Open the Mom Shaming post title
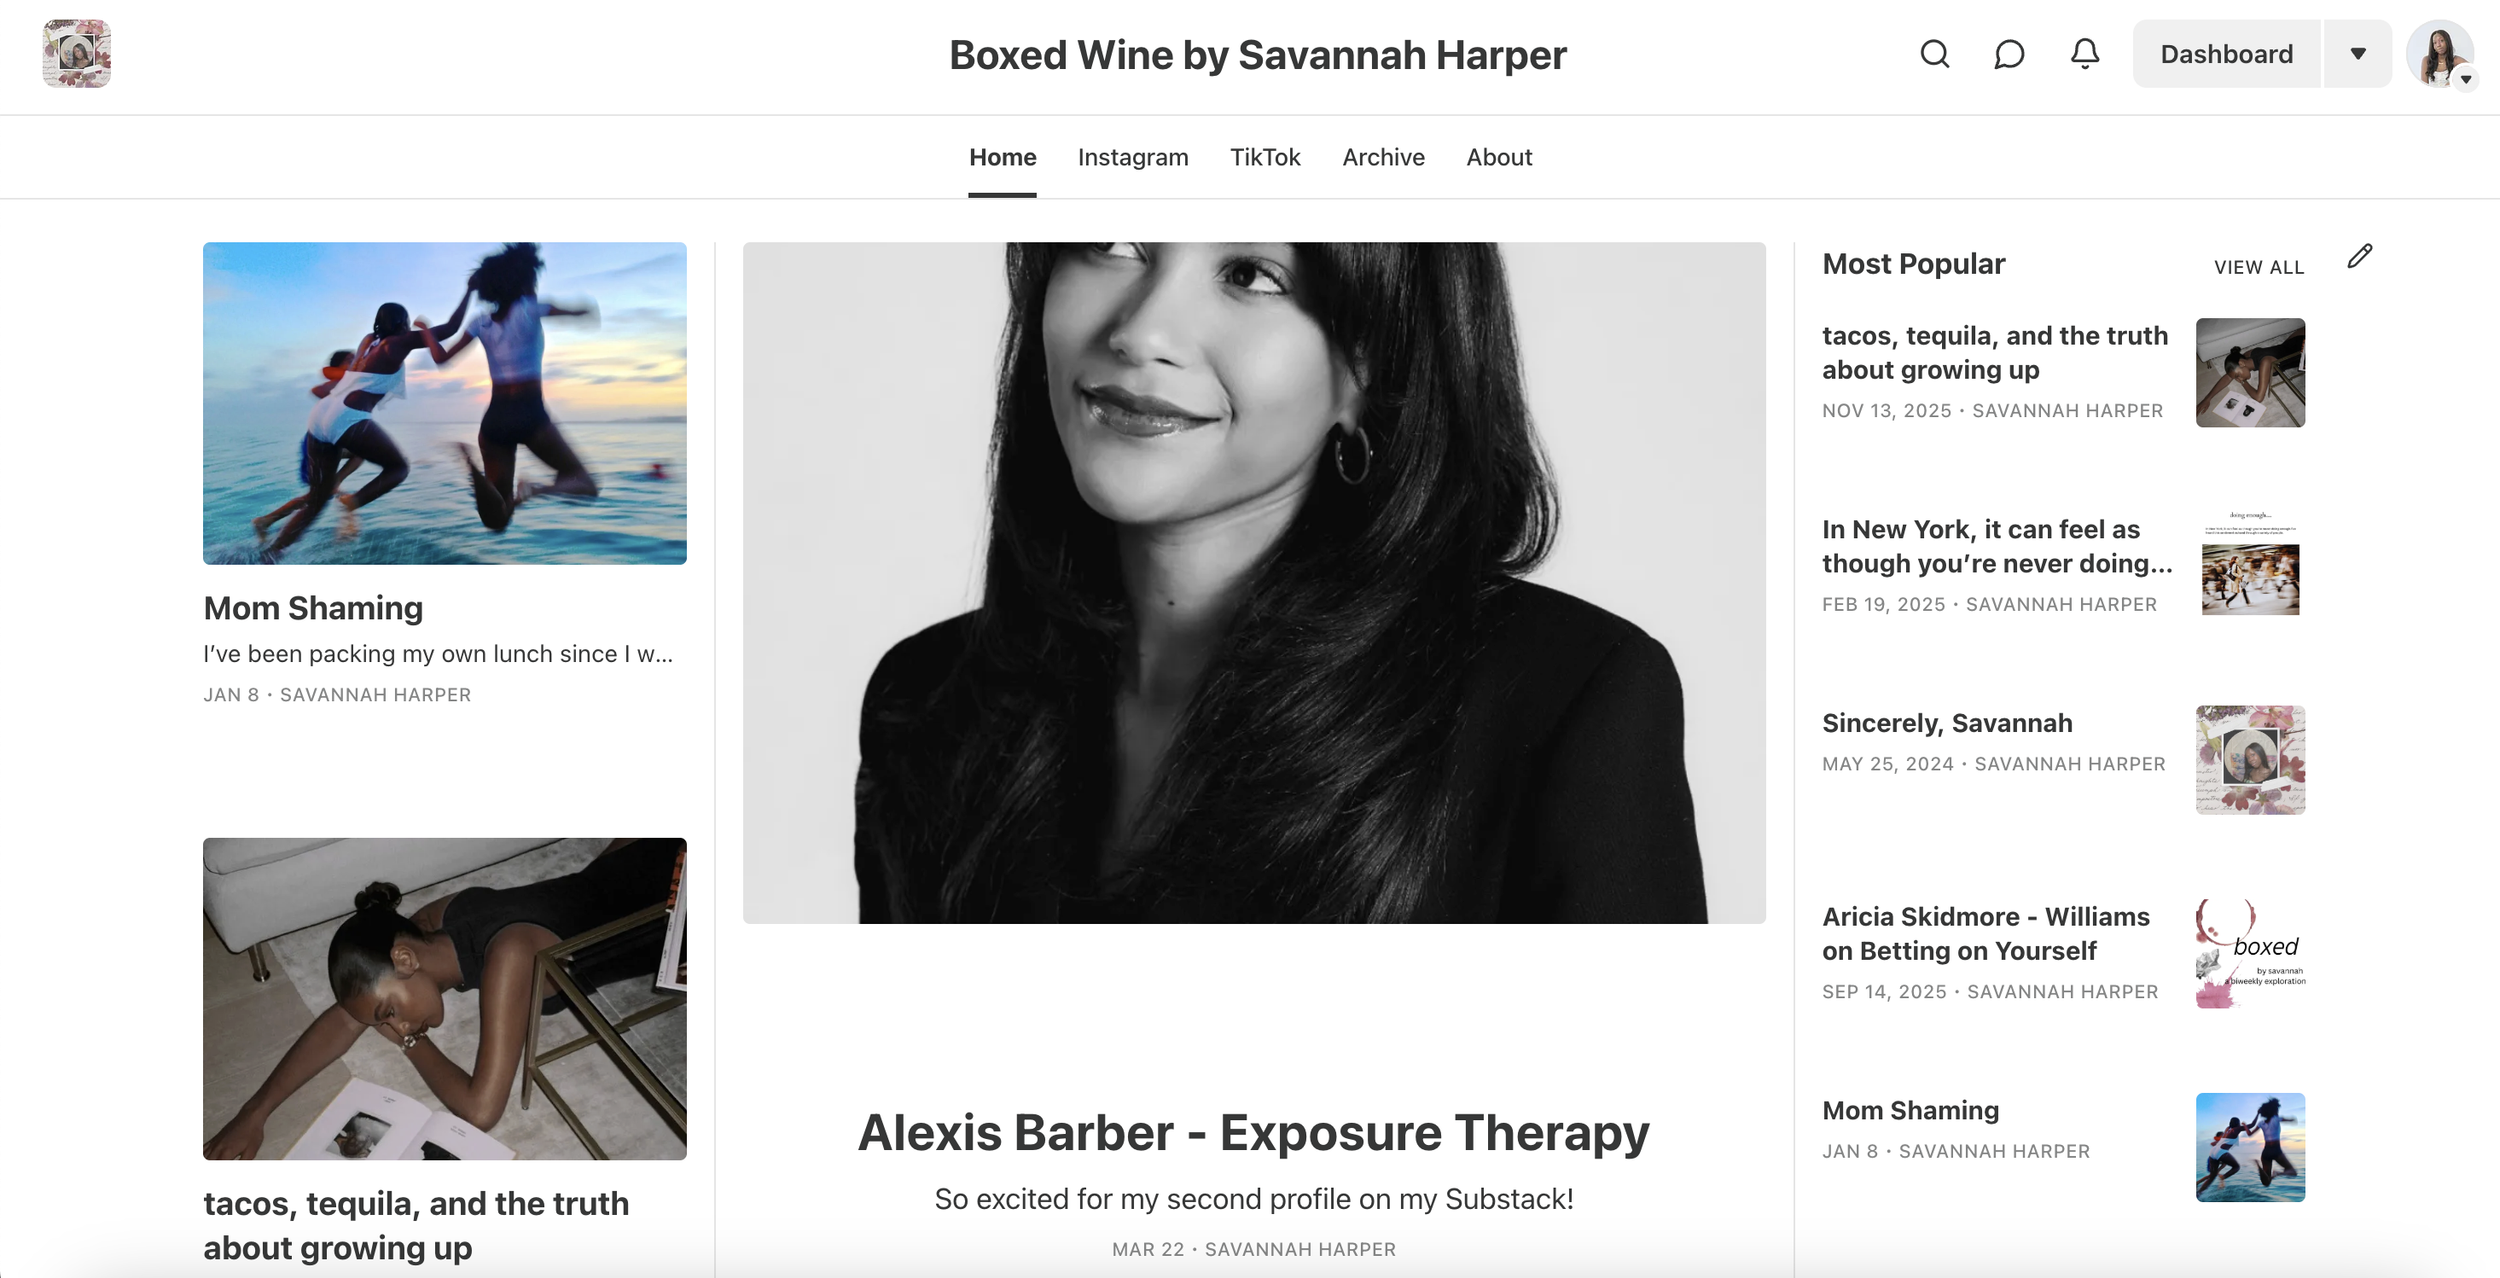 click(x=313, y=608)
